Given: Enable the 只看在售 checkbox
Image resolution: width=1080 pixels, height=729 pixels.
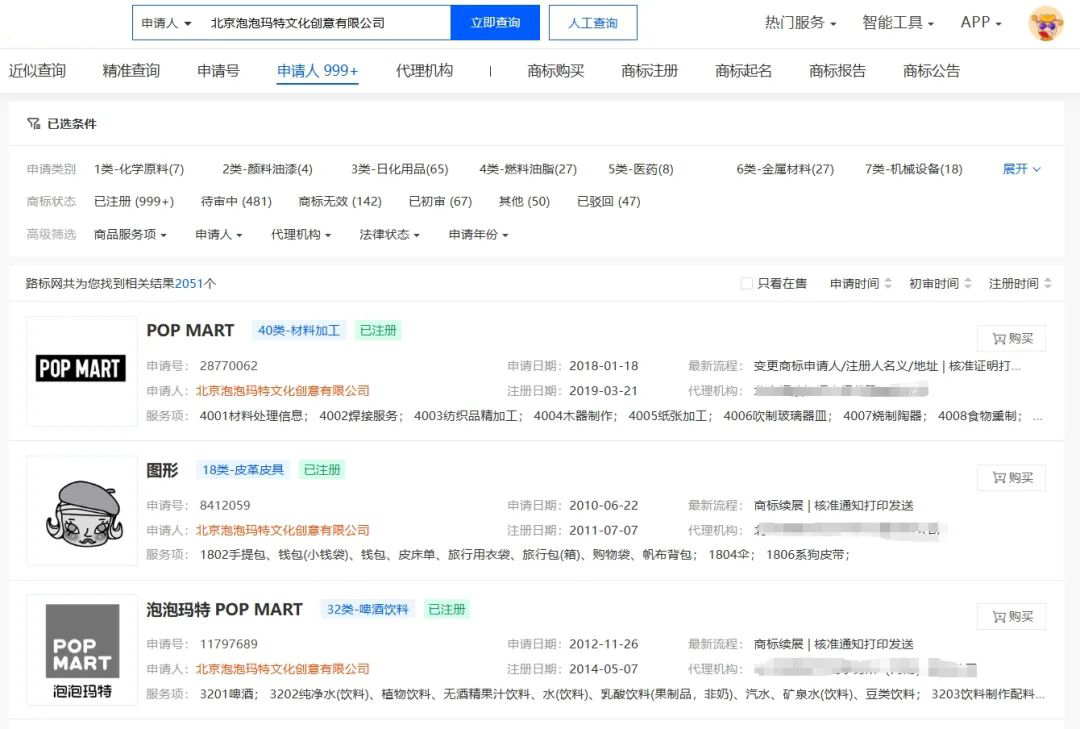Looking at the screenshot, I should pos(747,284).
